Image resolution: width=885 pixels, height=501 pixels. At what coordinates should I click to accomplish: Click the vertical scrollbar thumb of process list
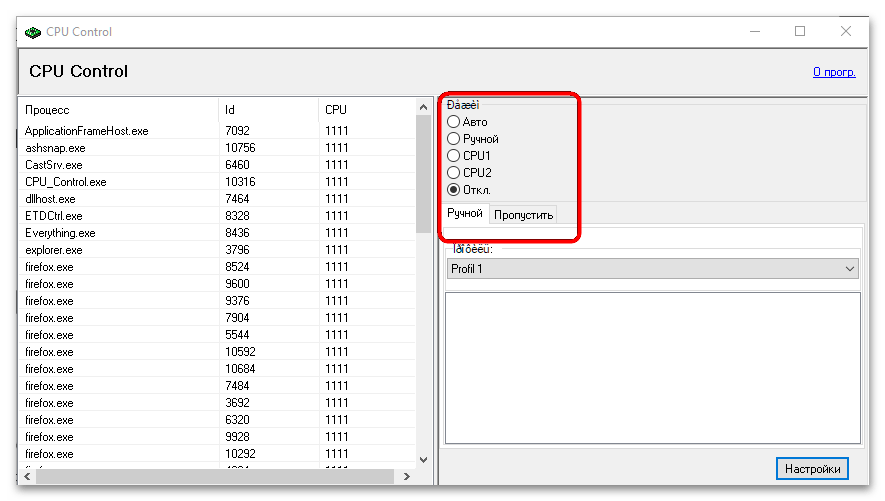click(x=423, y=174)
